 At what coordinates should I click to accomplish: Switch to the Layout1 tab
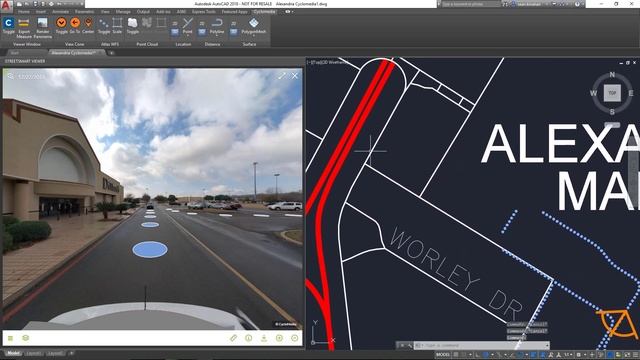pos(34,353)
